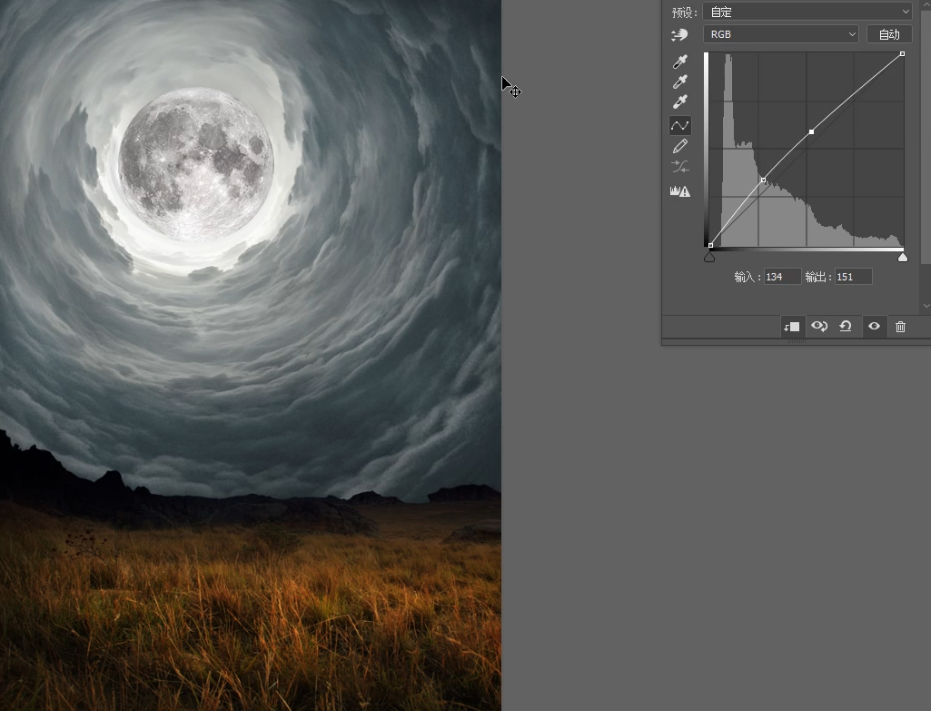
Task: Open the 预设 preset dropdown
Action: (807, 12)
